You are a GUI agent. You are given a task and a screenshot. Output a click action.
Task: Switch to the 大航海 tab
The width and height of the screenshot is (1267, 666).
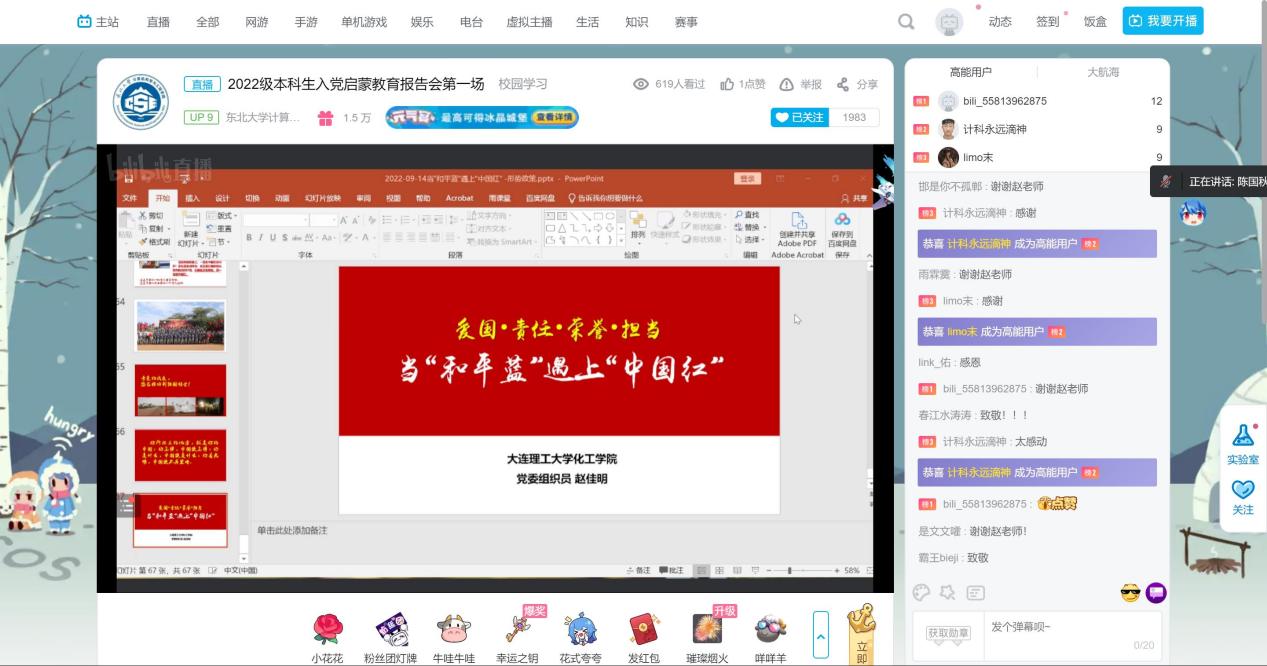(x=1103, y=72)
